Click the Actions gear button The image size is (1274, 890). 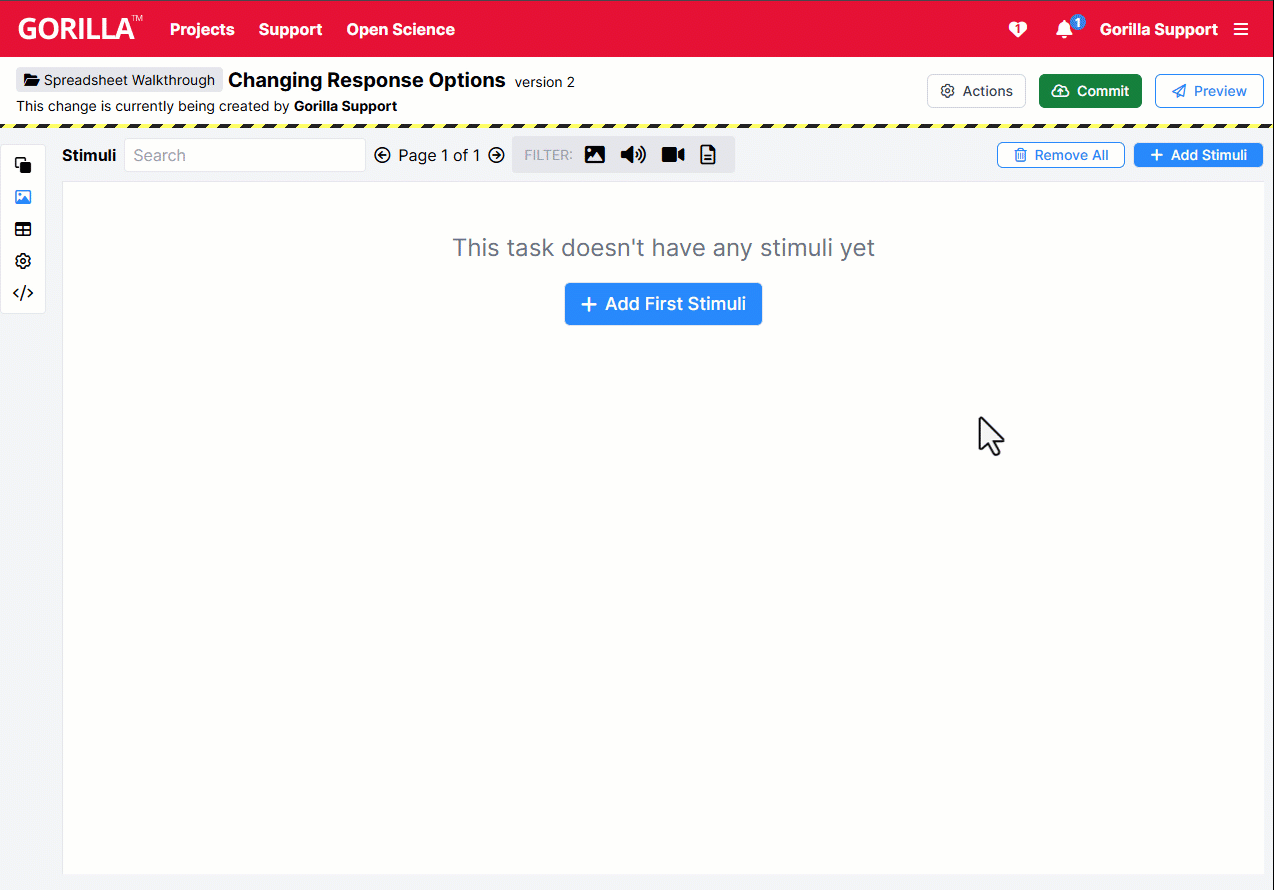click(976, 90)
